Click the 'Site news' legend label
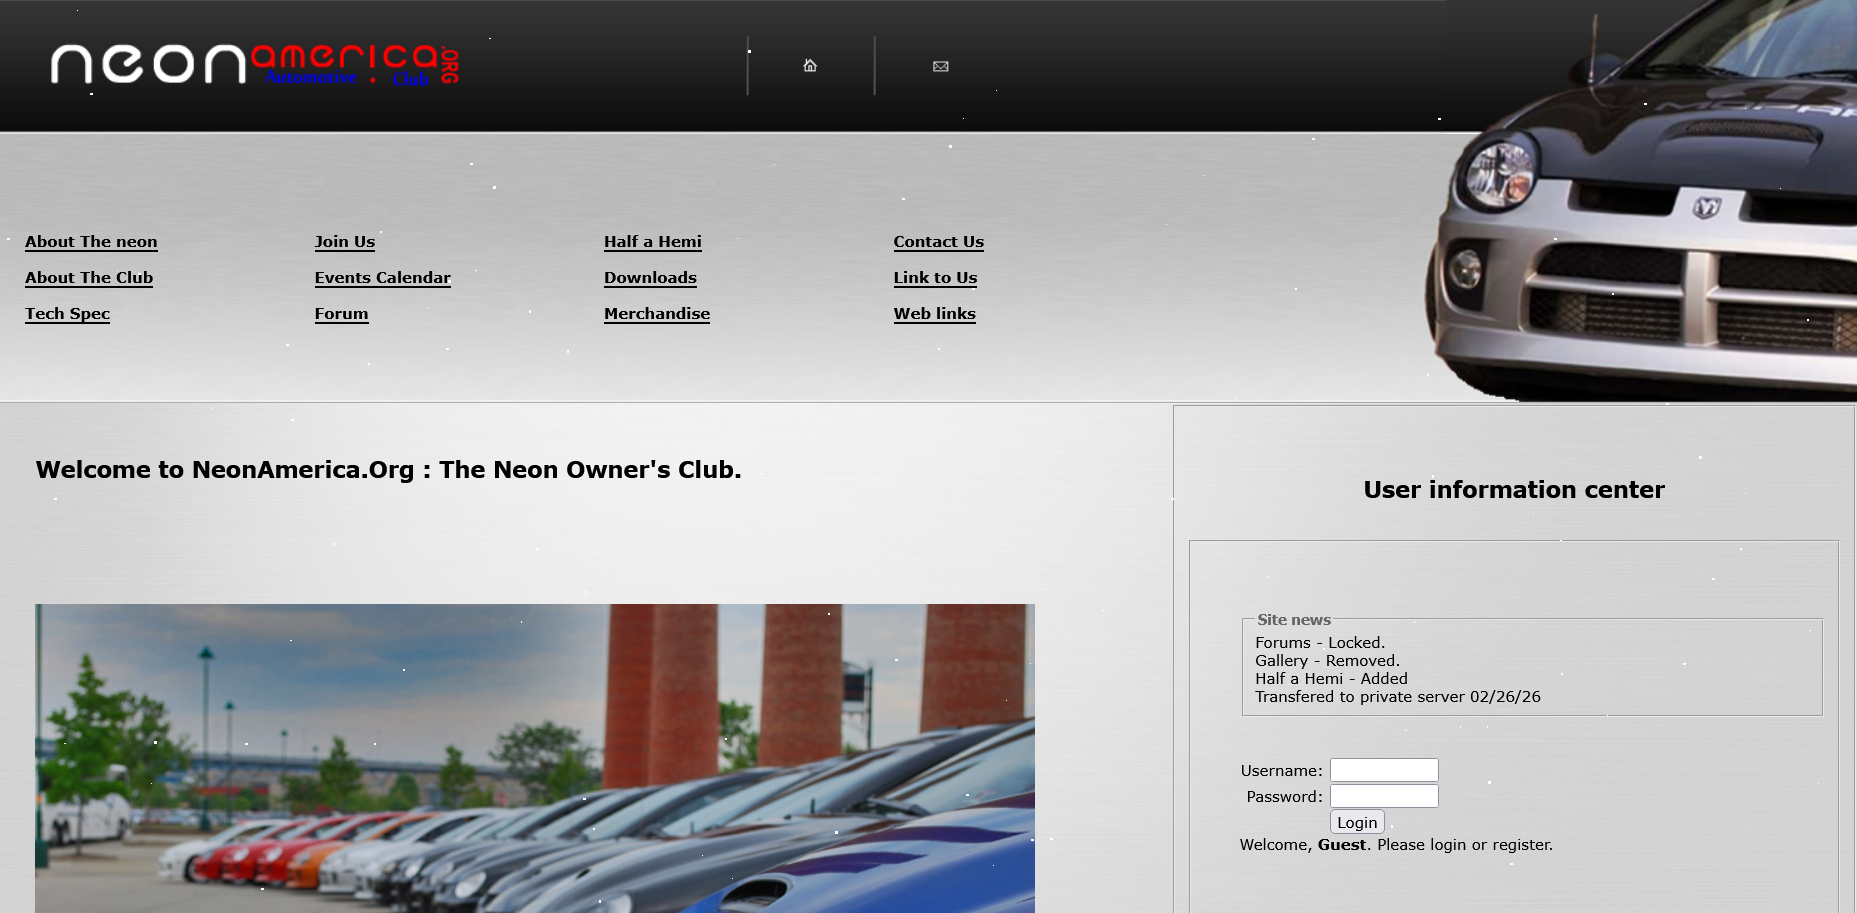The width and height of the screenshot is (1857, 913). [1294, 620]
